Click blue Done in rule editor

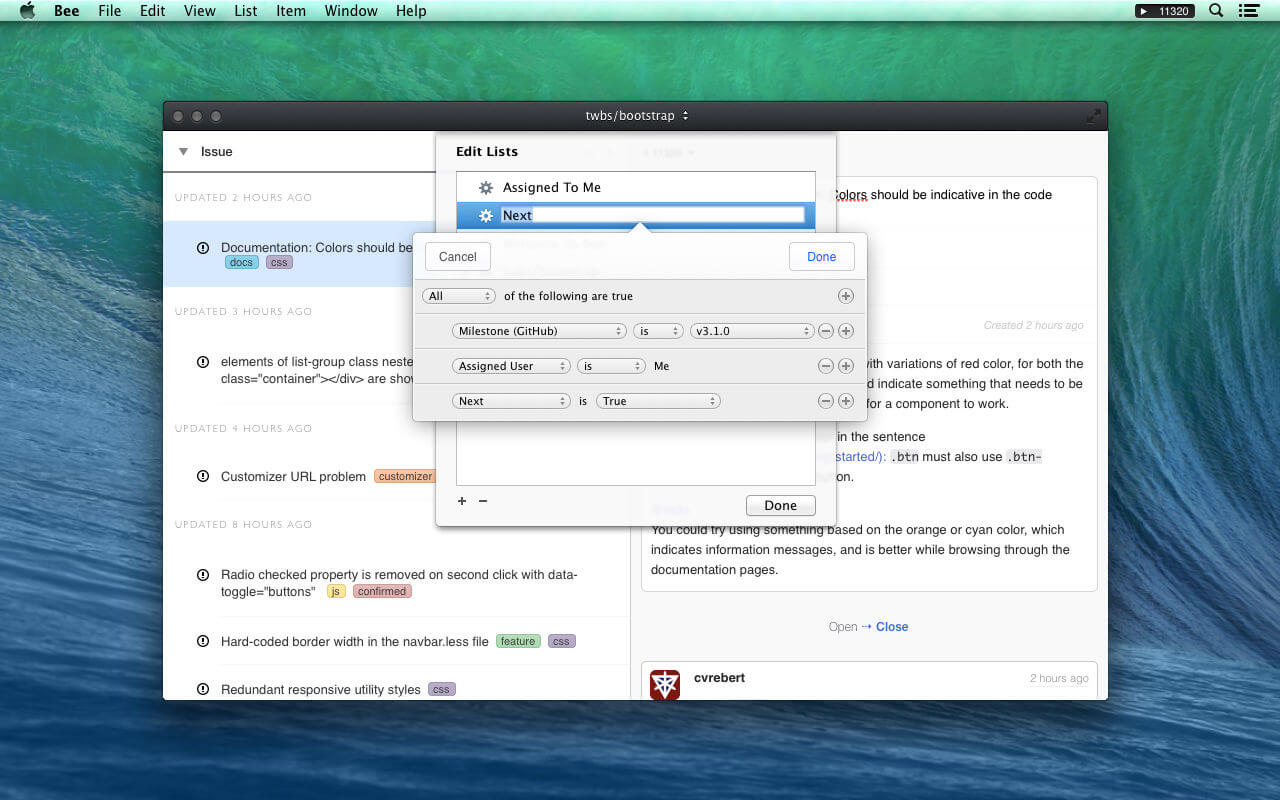click(821, 256)
